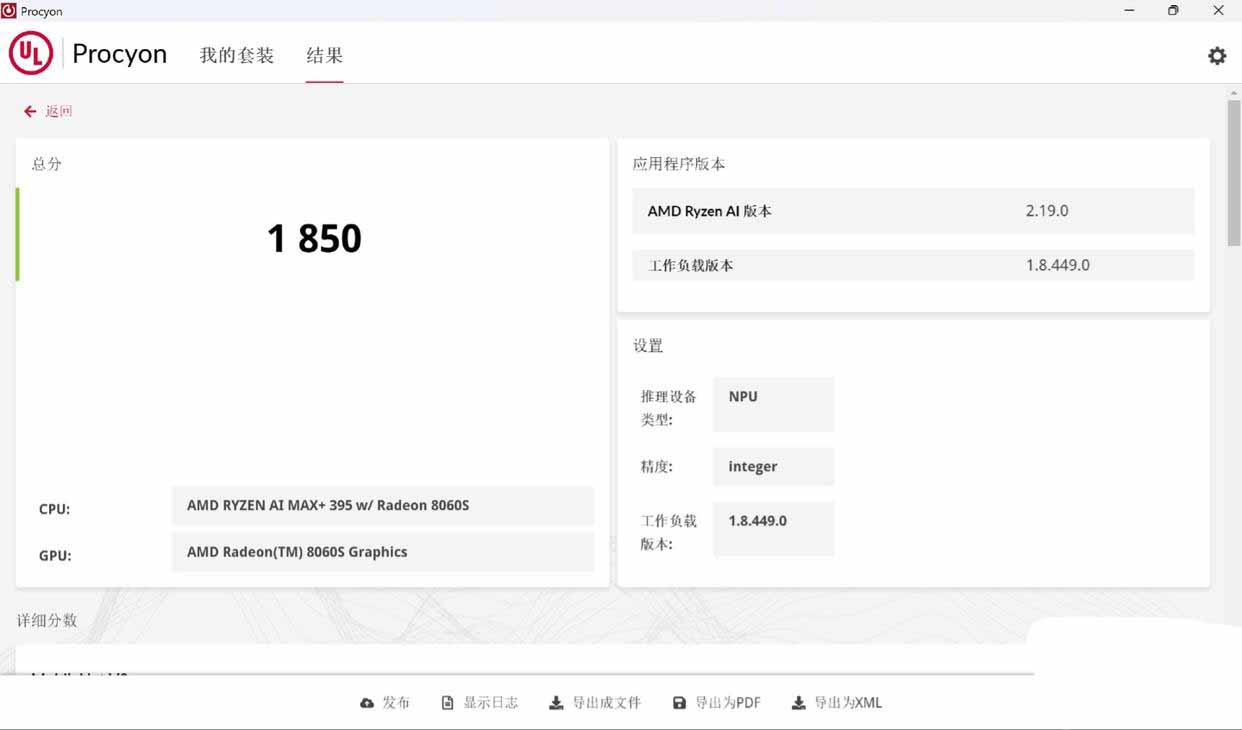
Task: Click the 返回 link to go back
Action: click(59, 110)
